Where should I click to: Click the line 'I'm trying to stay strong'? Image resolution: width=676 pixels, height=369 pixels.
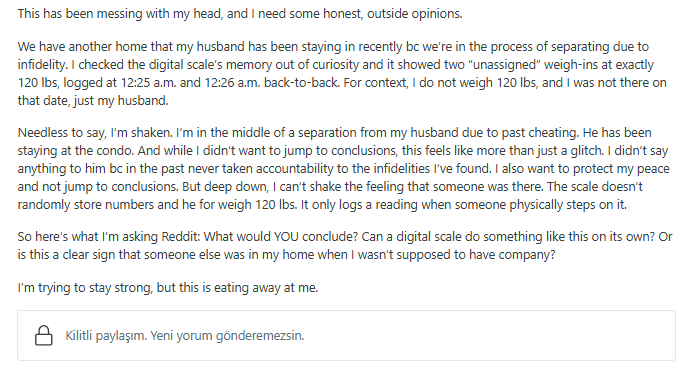168,288
